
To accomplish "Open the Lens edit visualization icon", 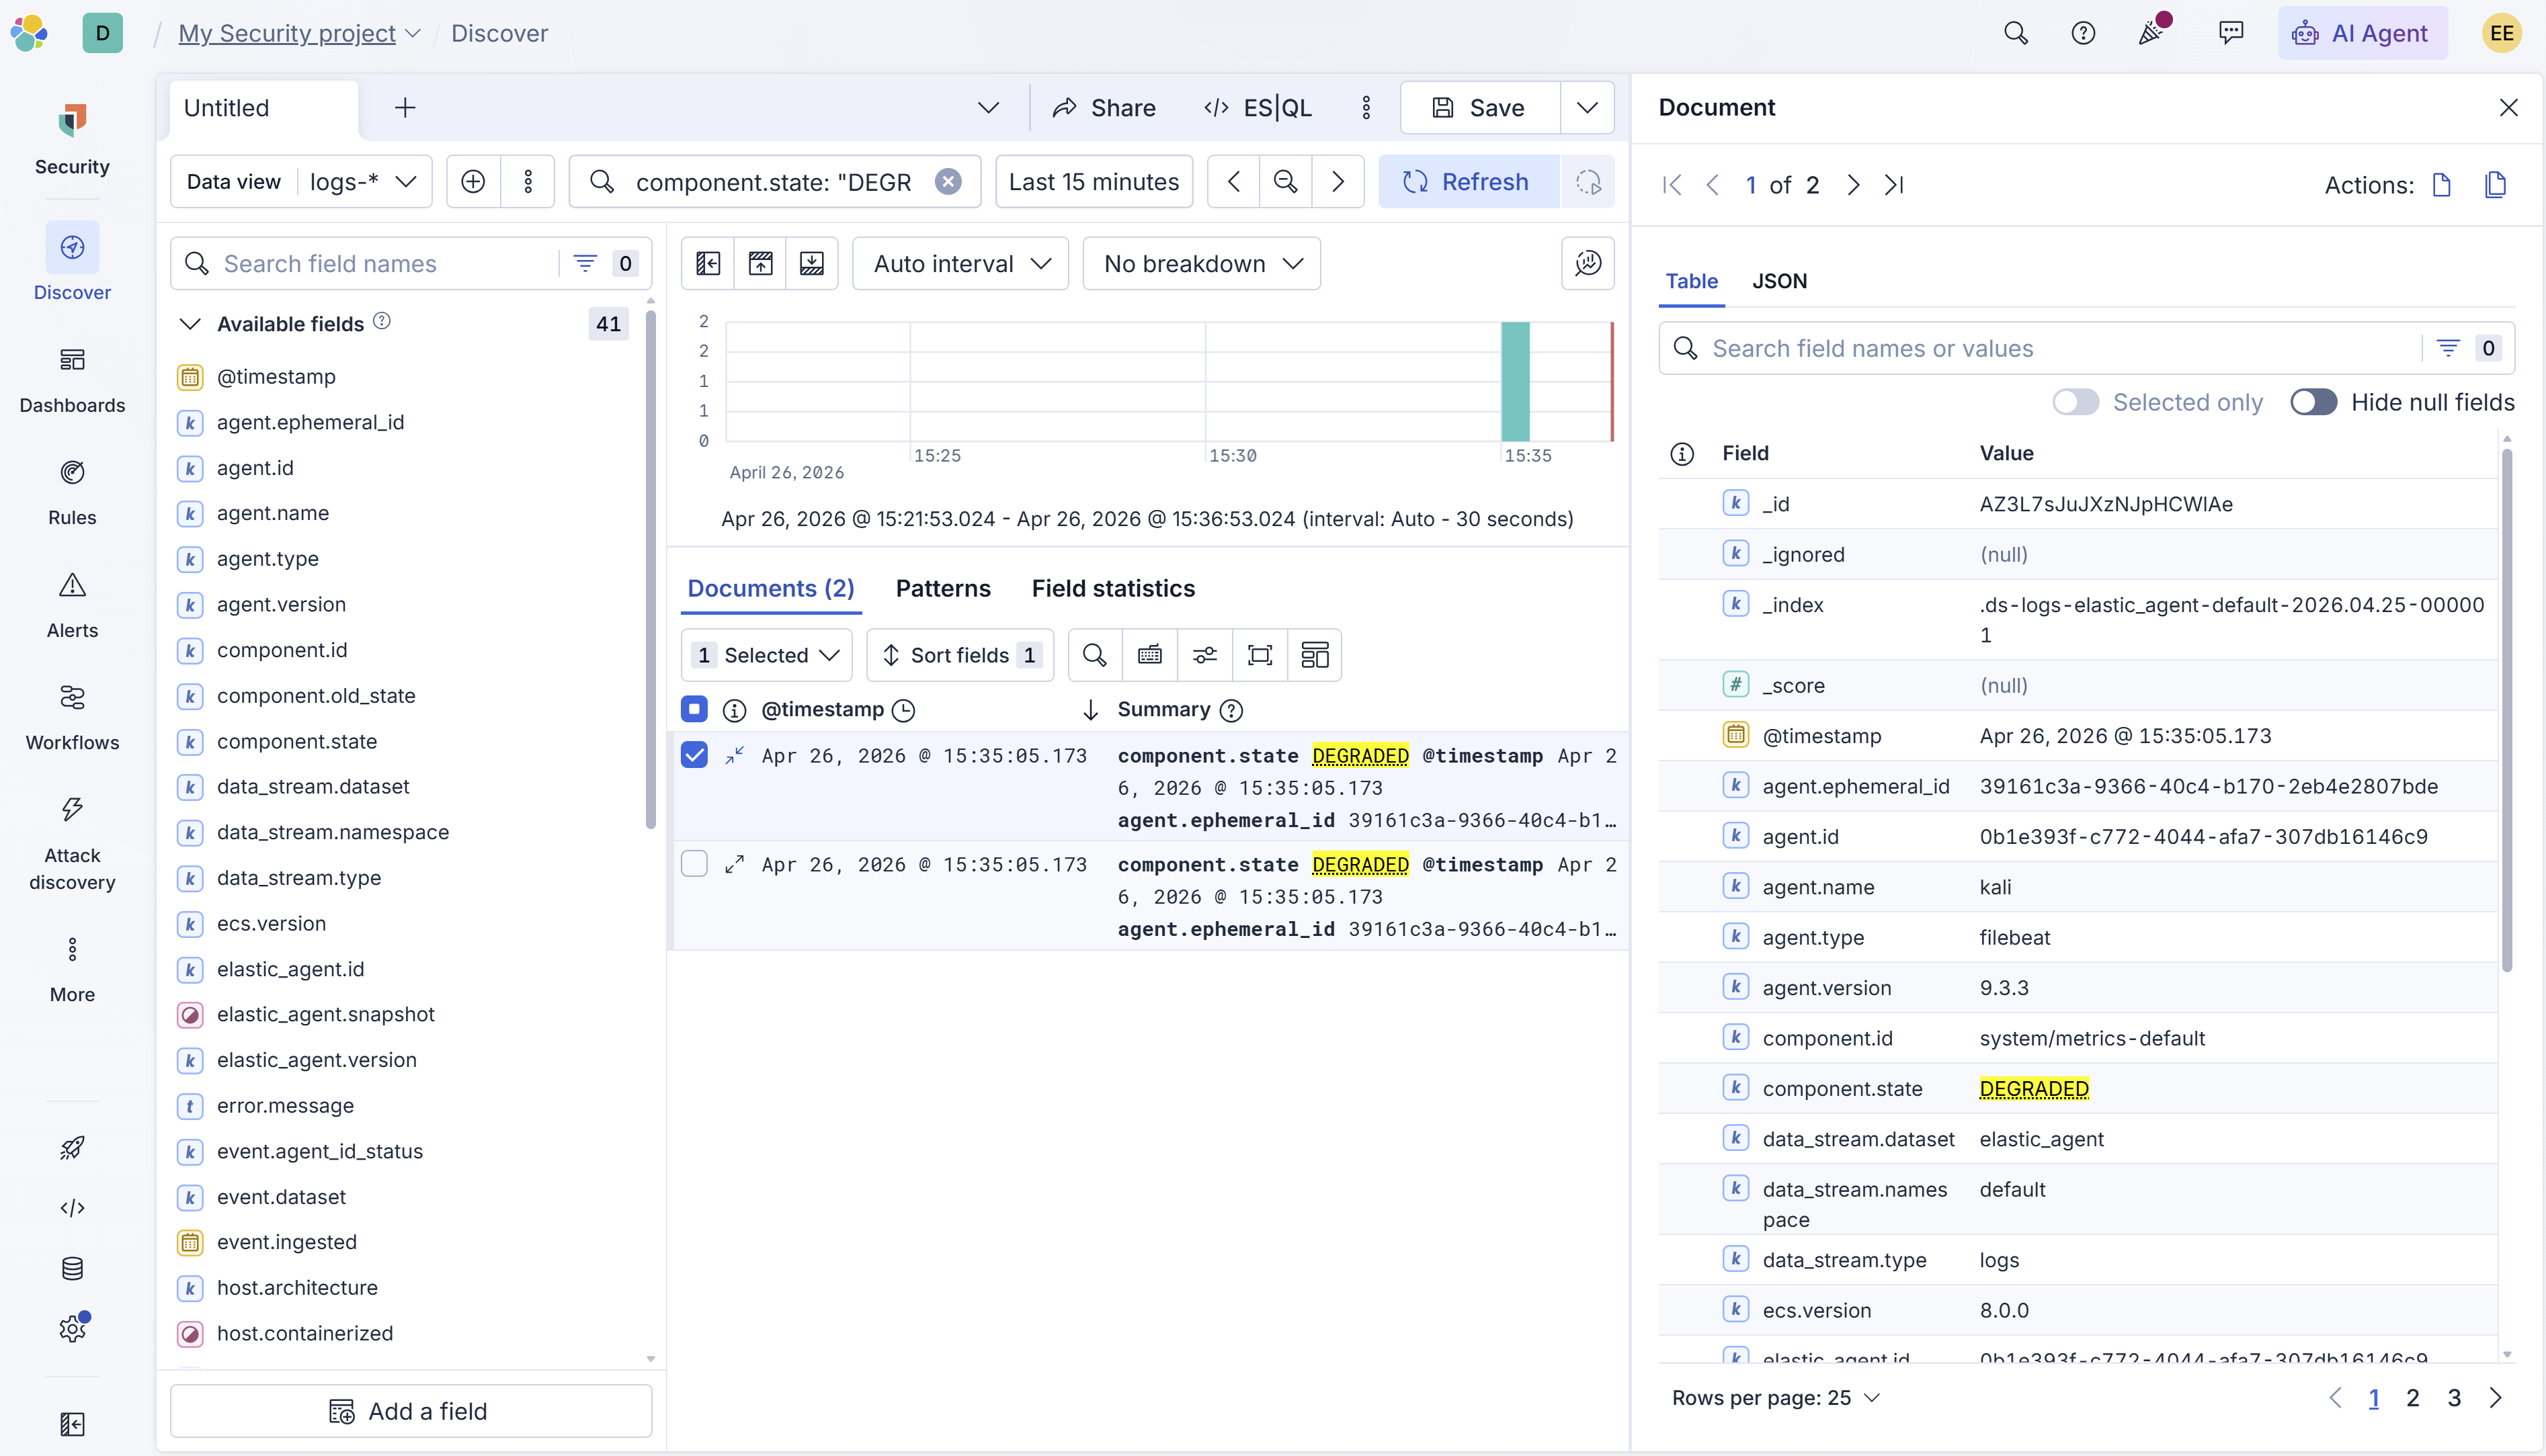I will pyautogui.click(x=1587, y=264).
